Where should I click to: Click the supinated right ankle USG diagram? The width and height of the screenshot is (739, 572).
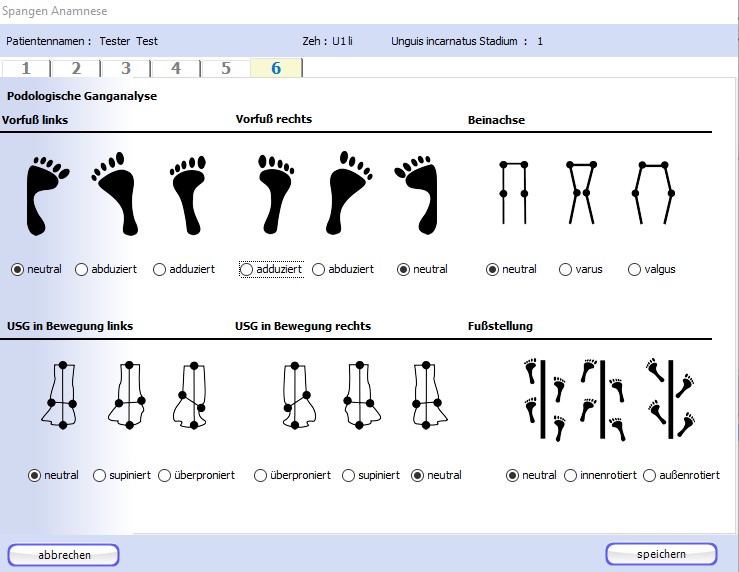(x=361, y=395)
